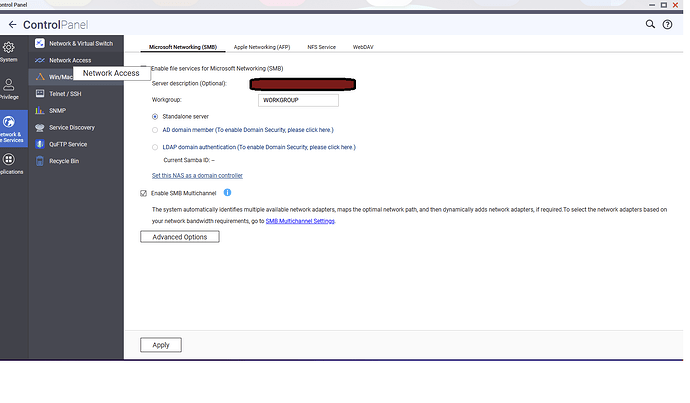The width and height of the screenshot is (690, 403).
Task: Uncheck Enable SMB Multichannel
Action: [x=144, y=193]
